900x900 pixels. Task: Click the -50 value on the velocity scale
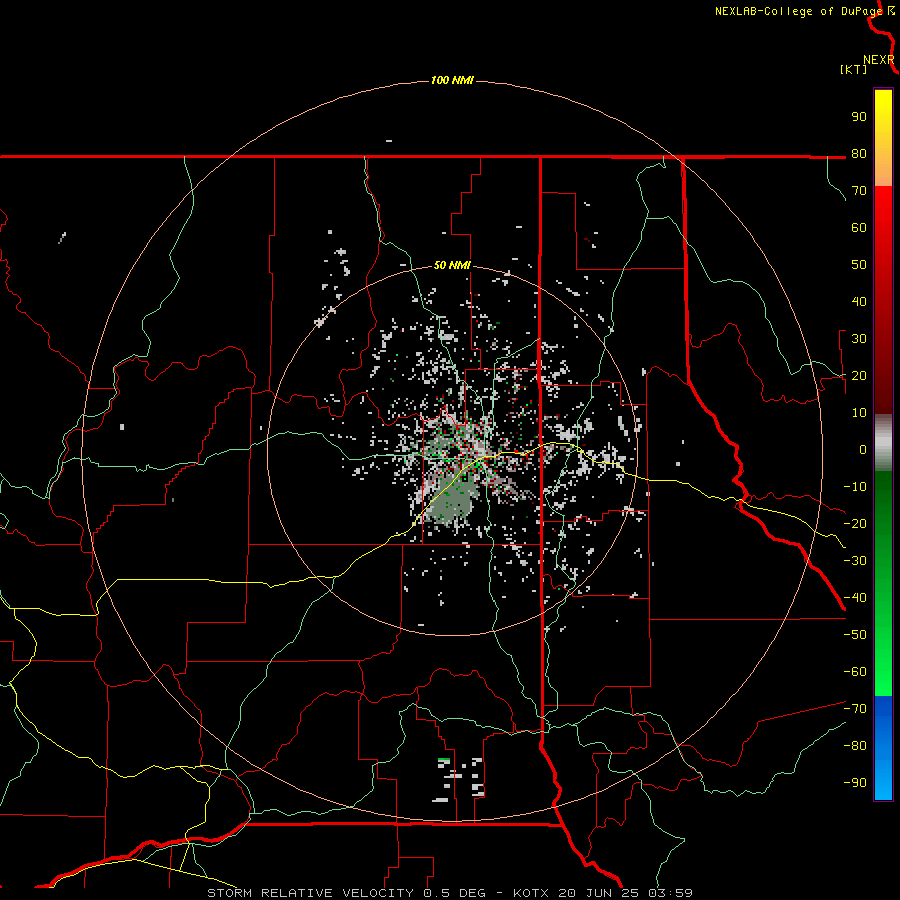[855, 635]
